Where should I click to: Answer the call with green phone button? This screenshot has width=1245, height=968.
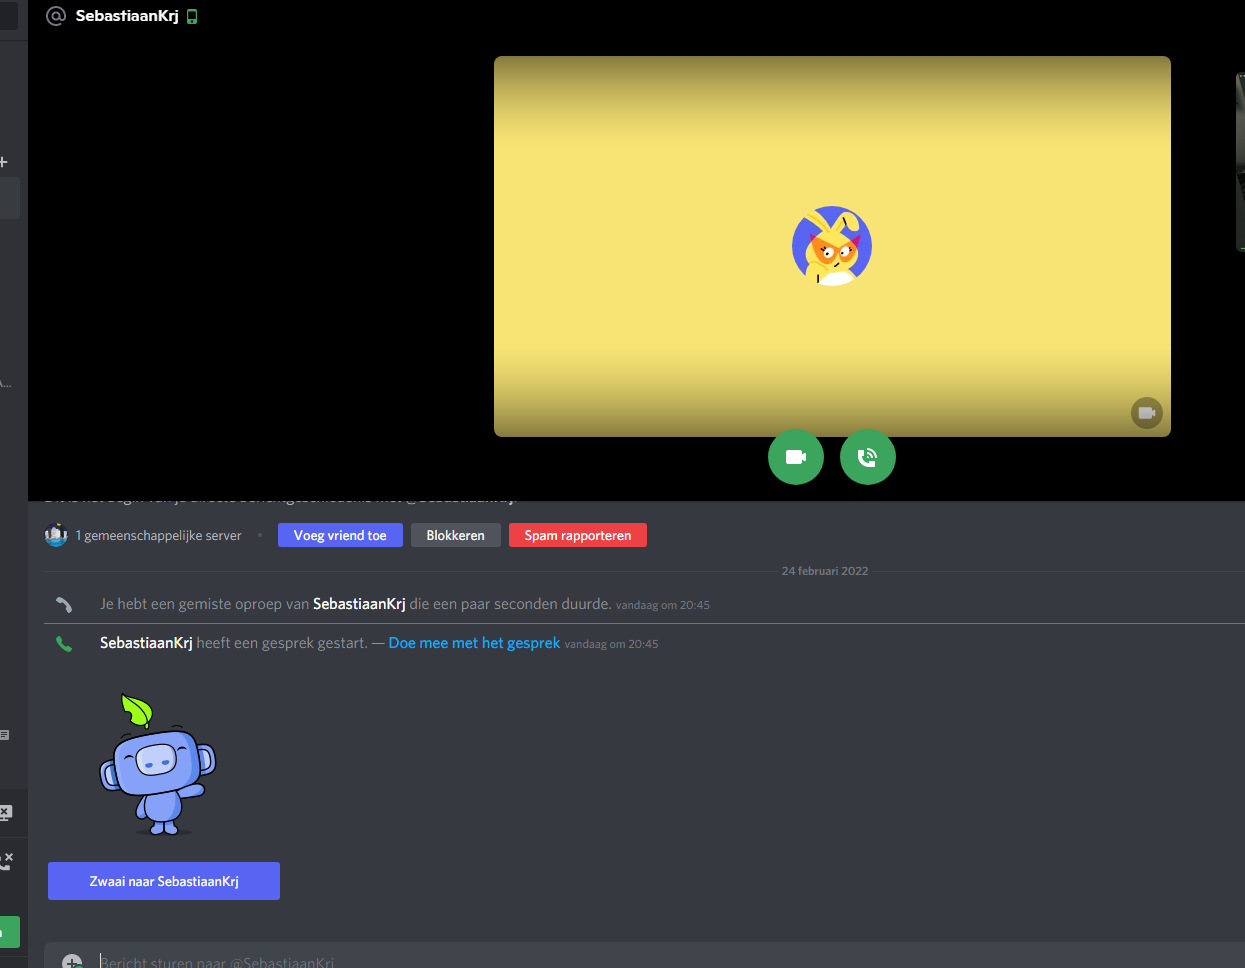pos(867,457)
